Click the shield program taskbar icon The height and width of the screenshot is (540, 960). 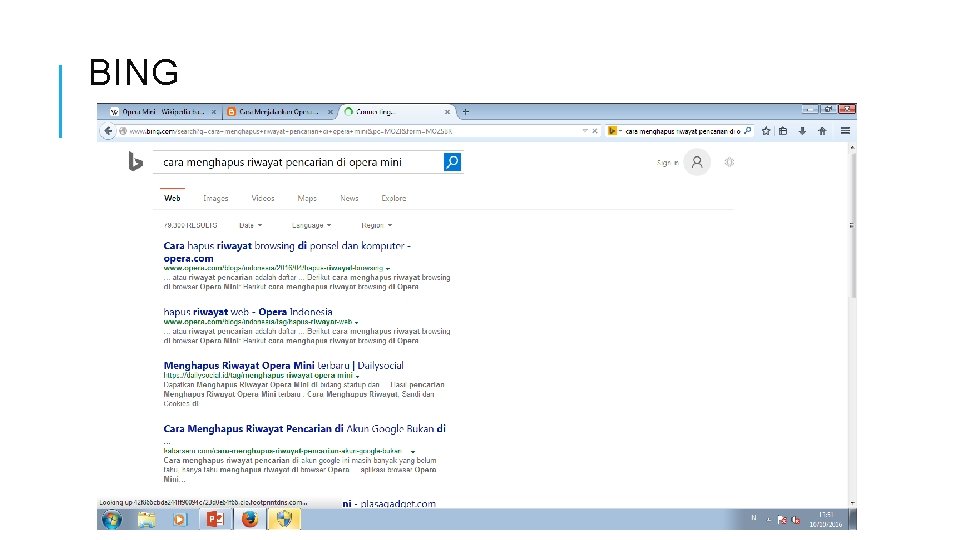click(x=283, y=519)
